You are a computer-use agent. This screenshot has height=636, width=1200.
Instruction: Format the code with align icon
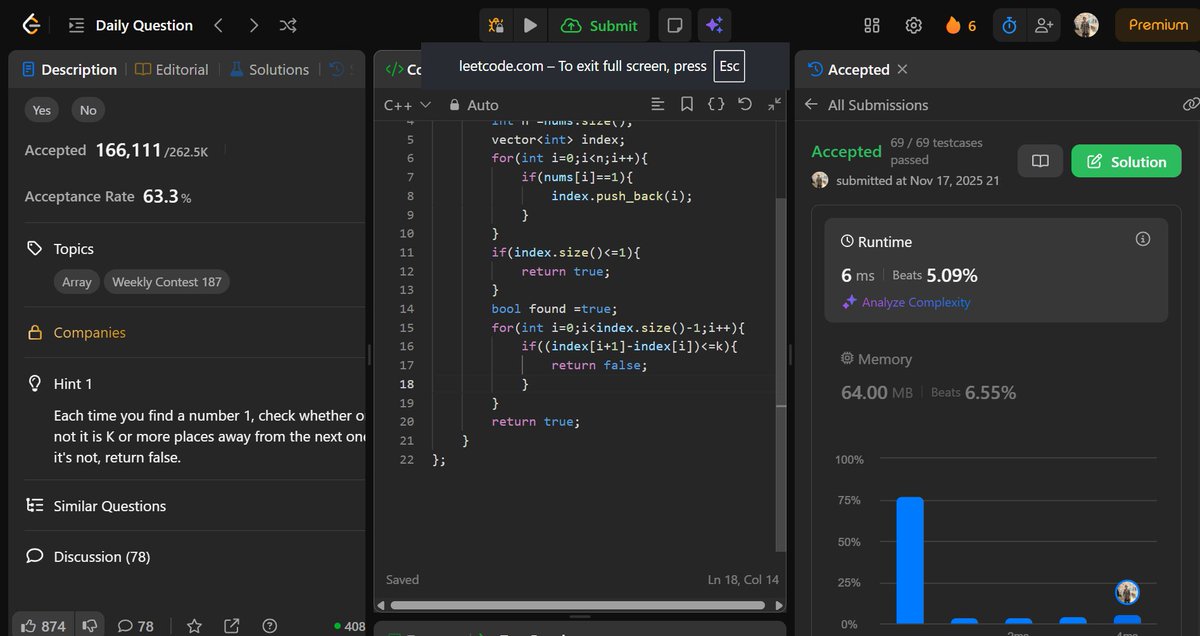[657, 104]
